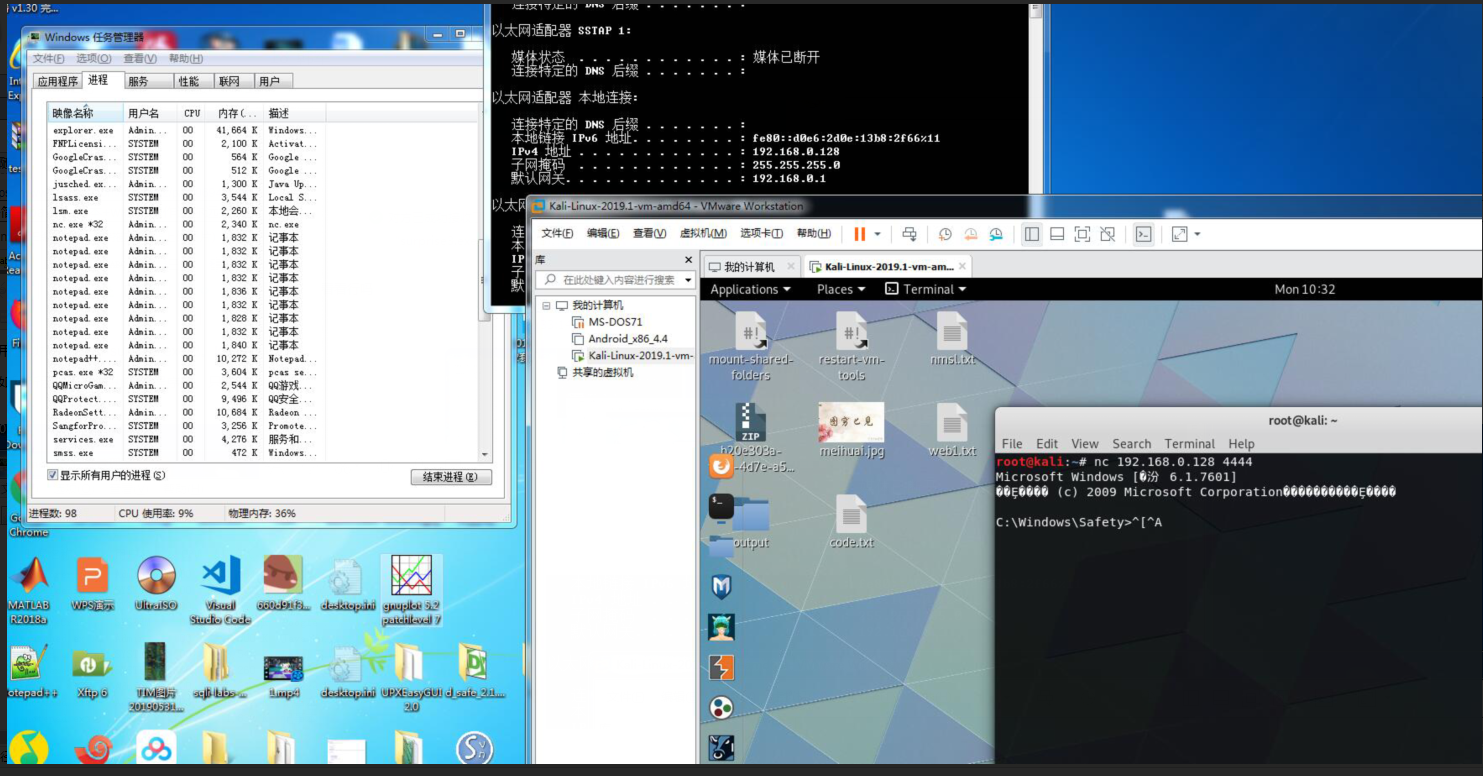
Task: Open the 文件(F) menu in VMware Workstation
Action: tap(557, 234)
